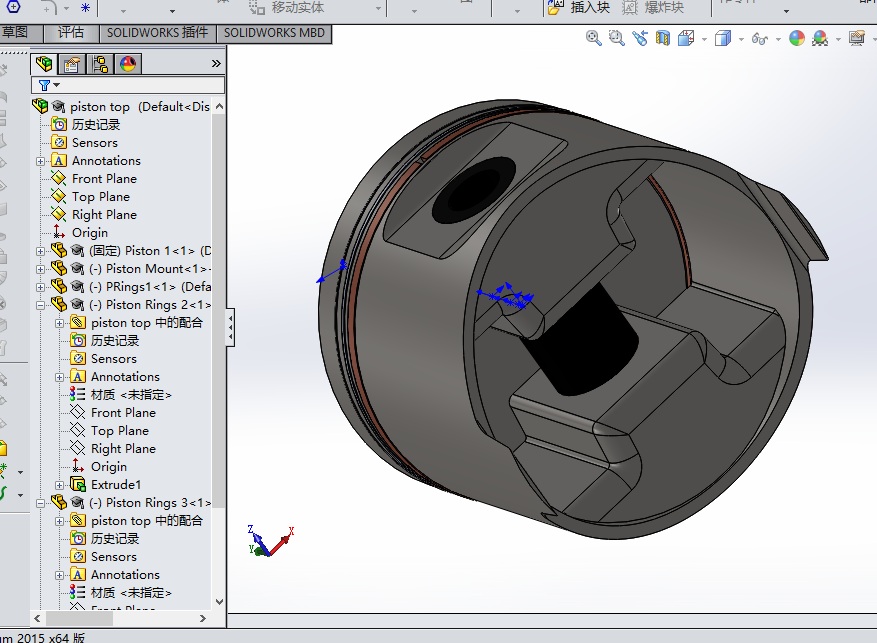Switch to the PropertyManager tab icon
Image resolution: width=877 pixels, height=643 pixels.
tap(72, 64)
